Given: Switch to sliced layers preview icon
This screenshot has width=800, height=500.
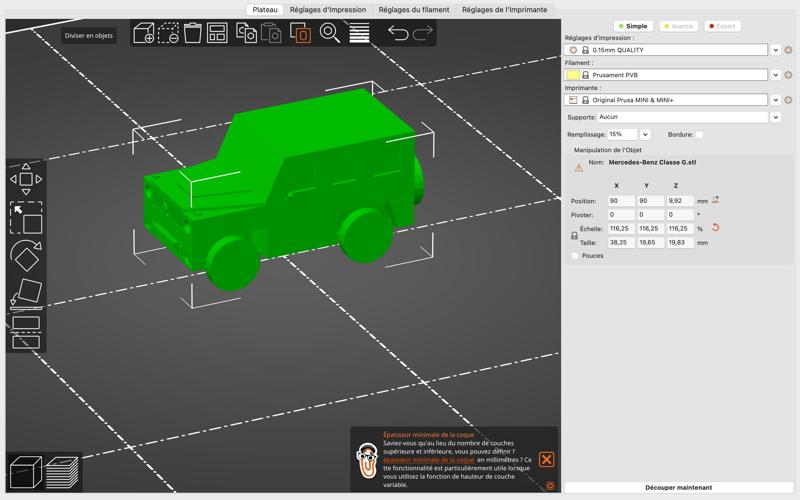Looking at the screenshot, I should point(62,472).
